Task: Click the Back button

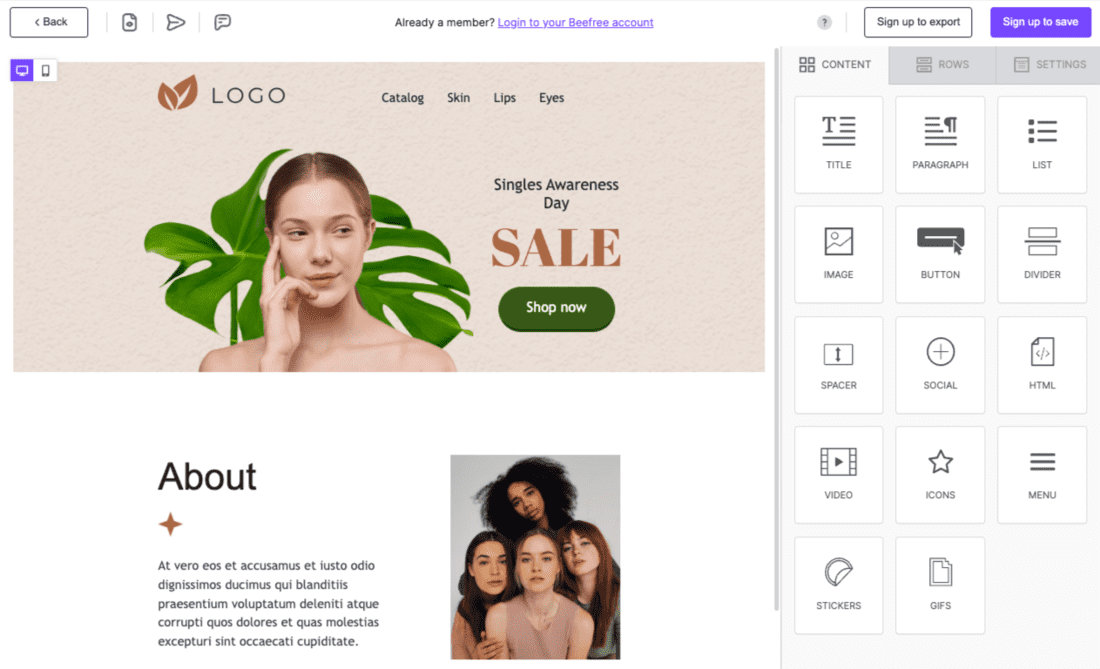Action: click(x=49, y=22)
